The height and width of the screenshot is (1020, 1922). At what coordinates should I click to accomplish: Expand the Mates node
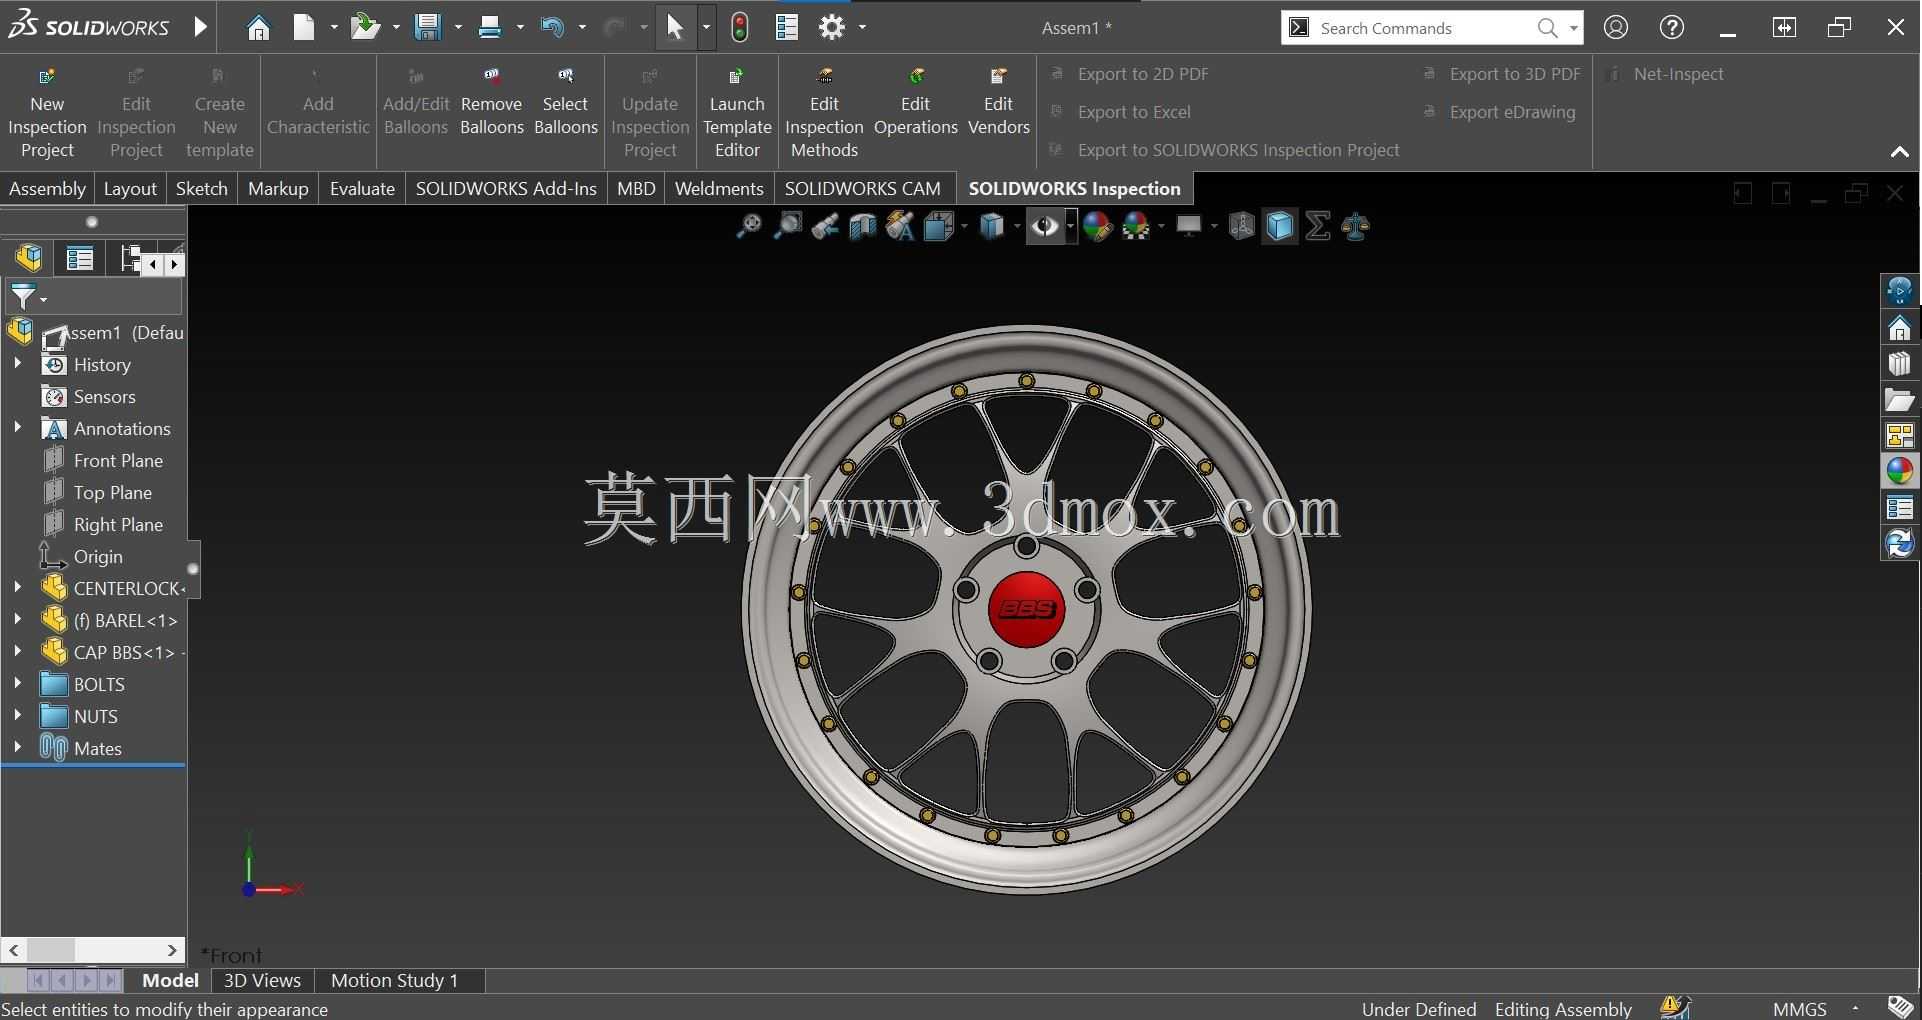tap(17, 748)
